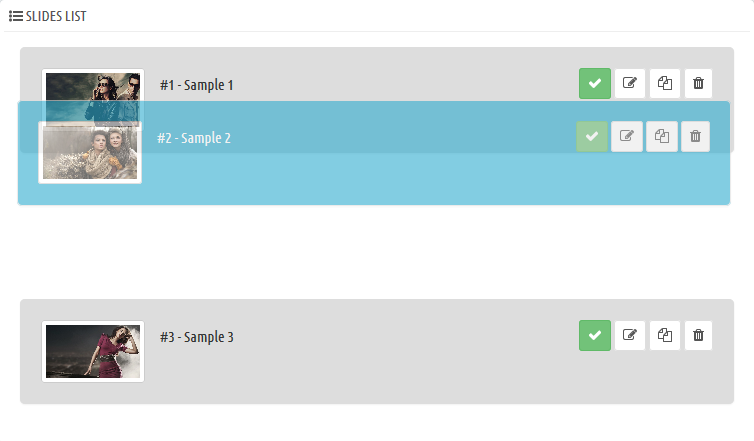Duplicate the Sample 1 slide

coord(664,84)
